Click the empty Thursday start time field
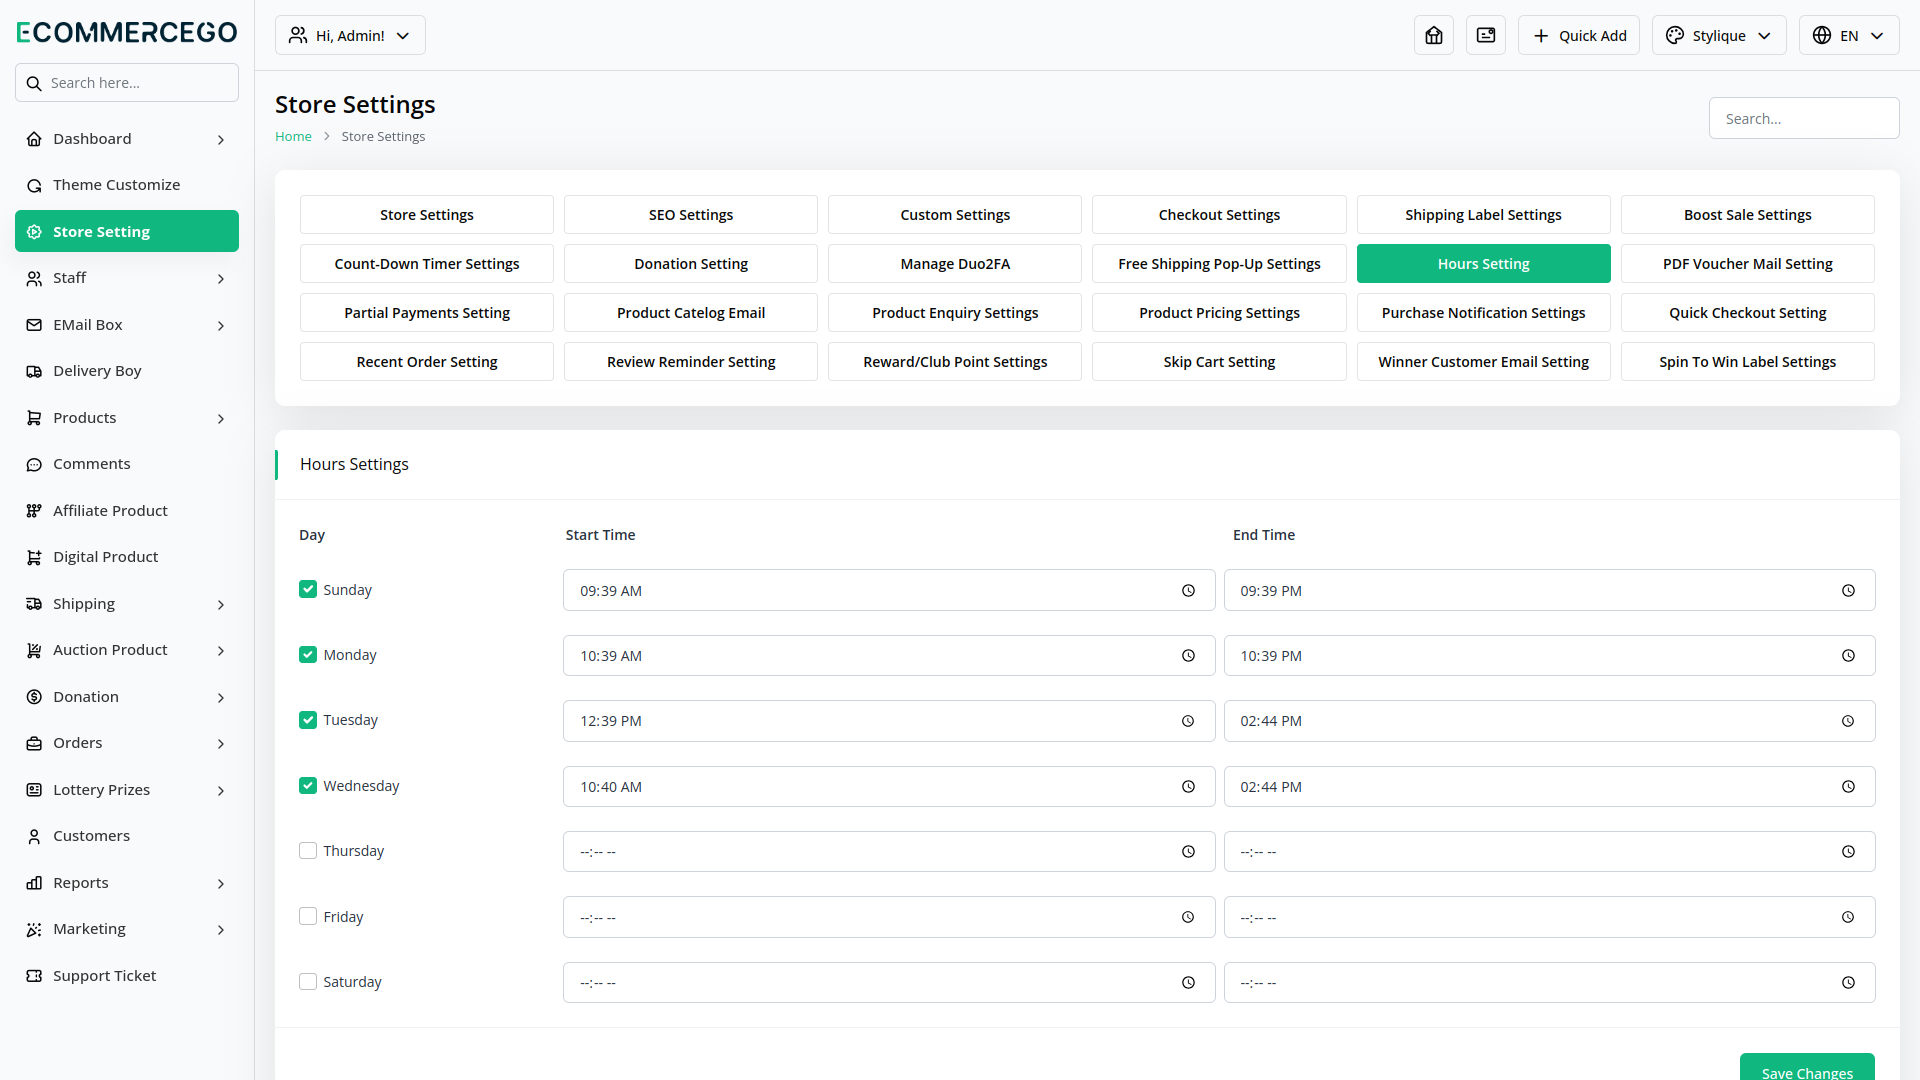The width and height of the screenshot is (1920, 1080). [x=889, y=852]
